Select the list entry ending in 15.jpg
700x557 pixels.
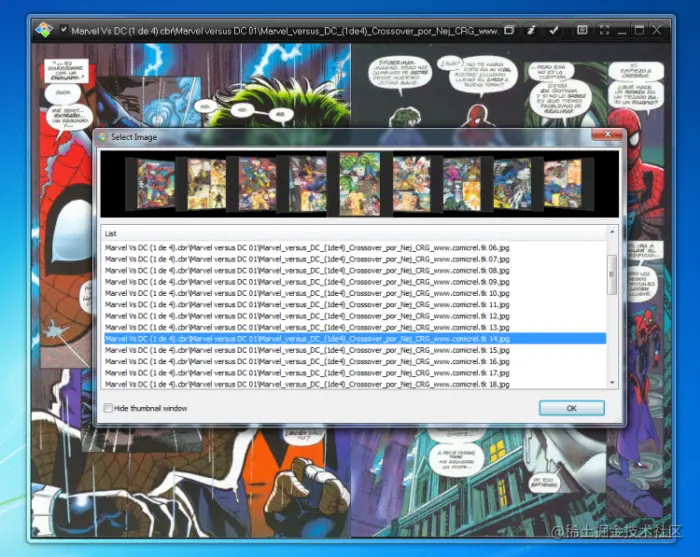point(354,350)
